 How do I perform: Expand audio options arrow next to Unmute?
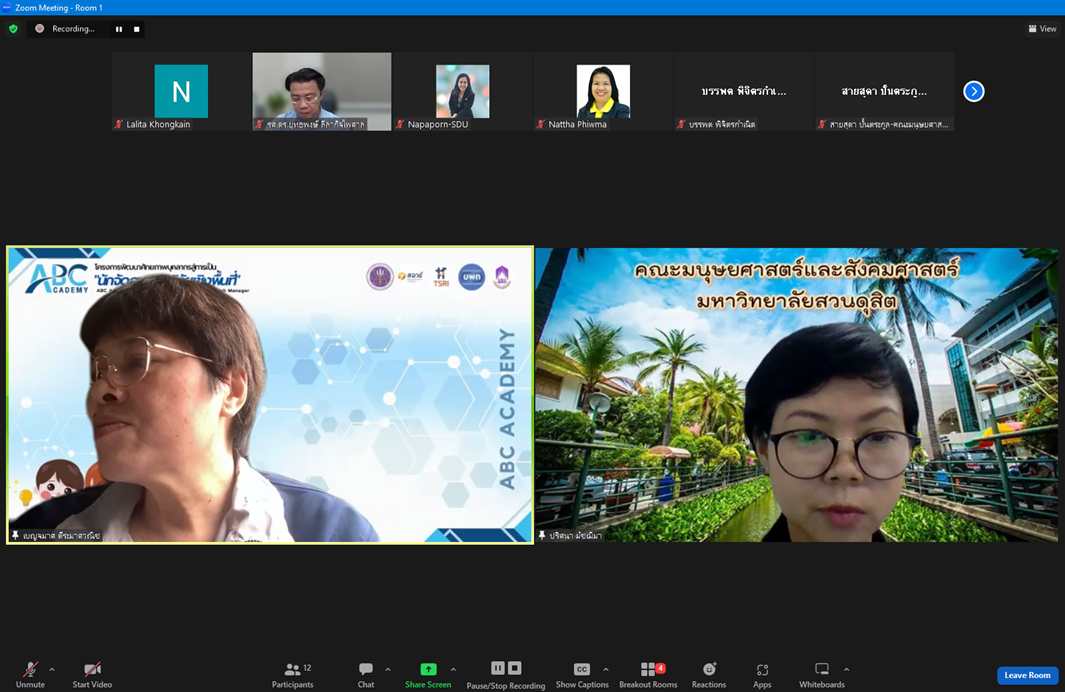(52, 670)
